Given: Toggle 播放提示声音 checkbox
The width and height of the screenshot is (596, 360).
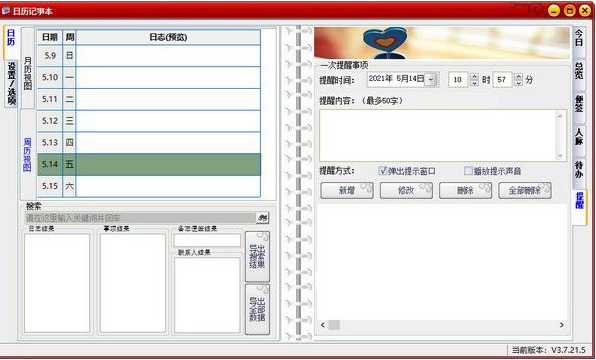Looking at the screenshot, I should [468, 171].
